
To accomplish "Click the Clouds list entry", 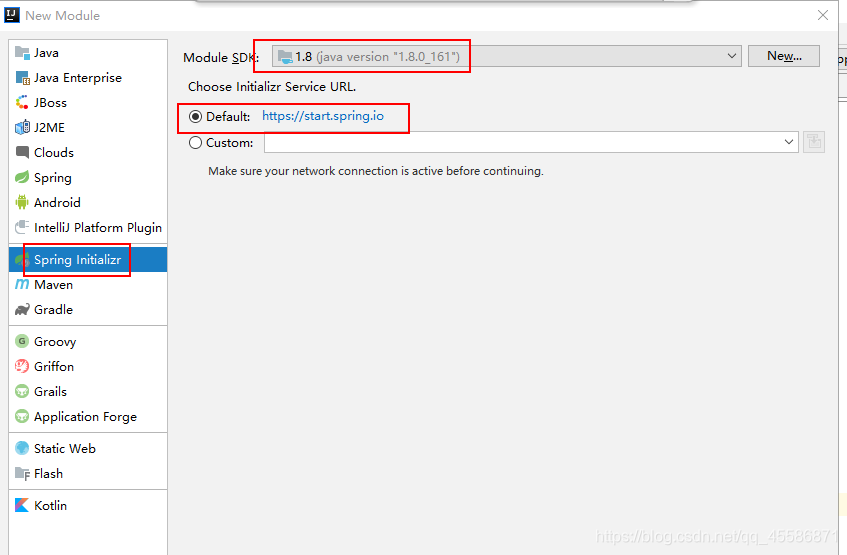I will point(88,152).
